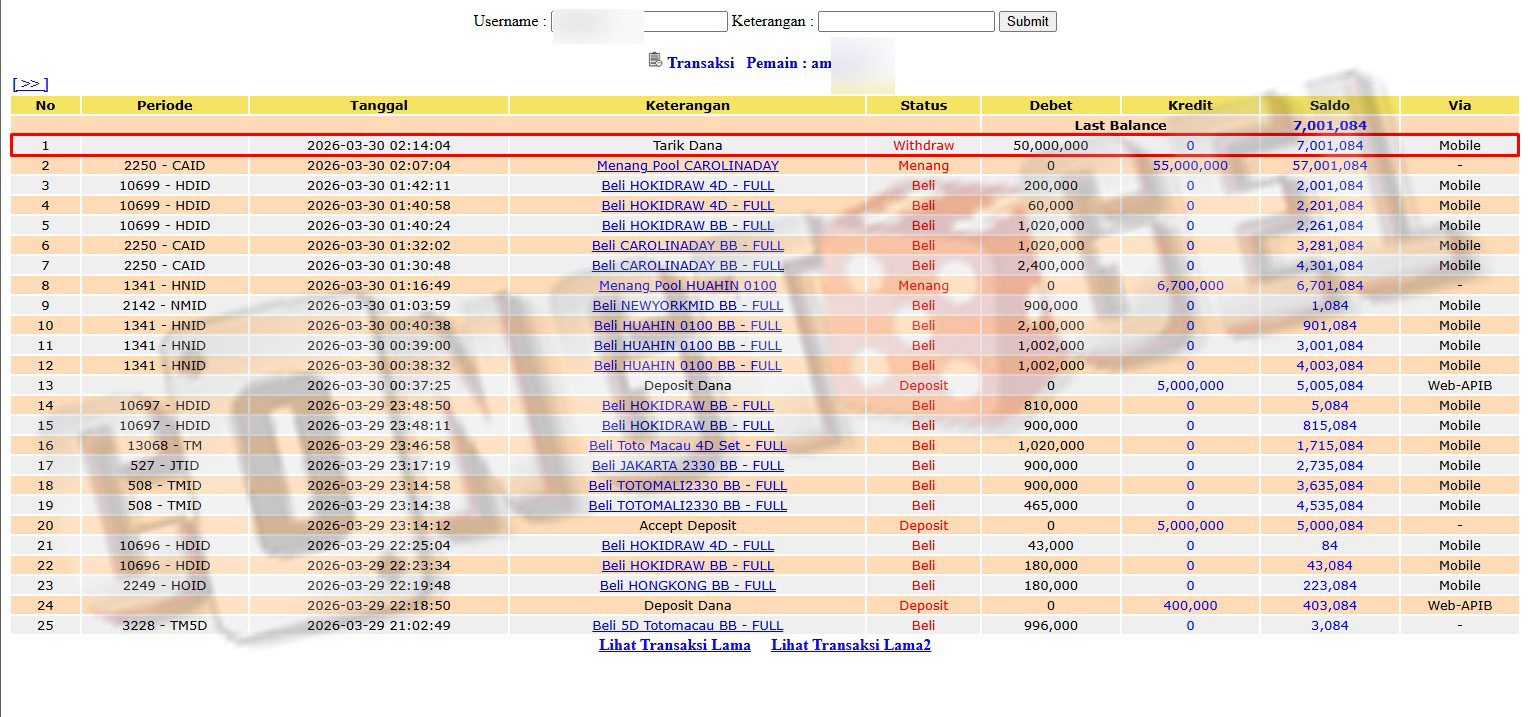
Task: Click Lihat Transaksi Lama link
Action: [675, 645]
